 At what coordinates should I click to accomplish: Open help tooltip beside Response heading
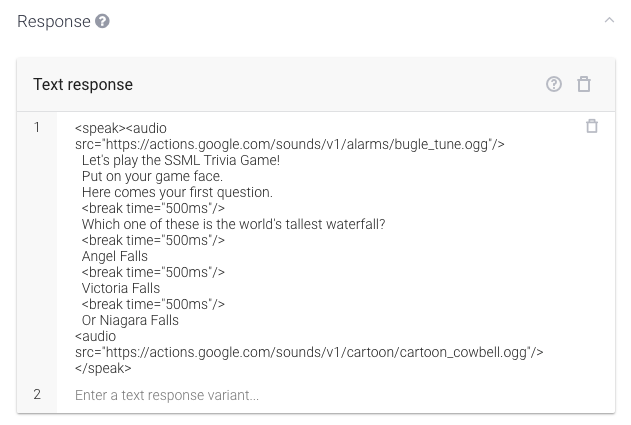coord(102,21)
